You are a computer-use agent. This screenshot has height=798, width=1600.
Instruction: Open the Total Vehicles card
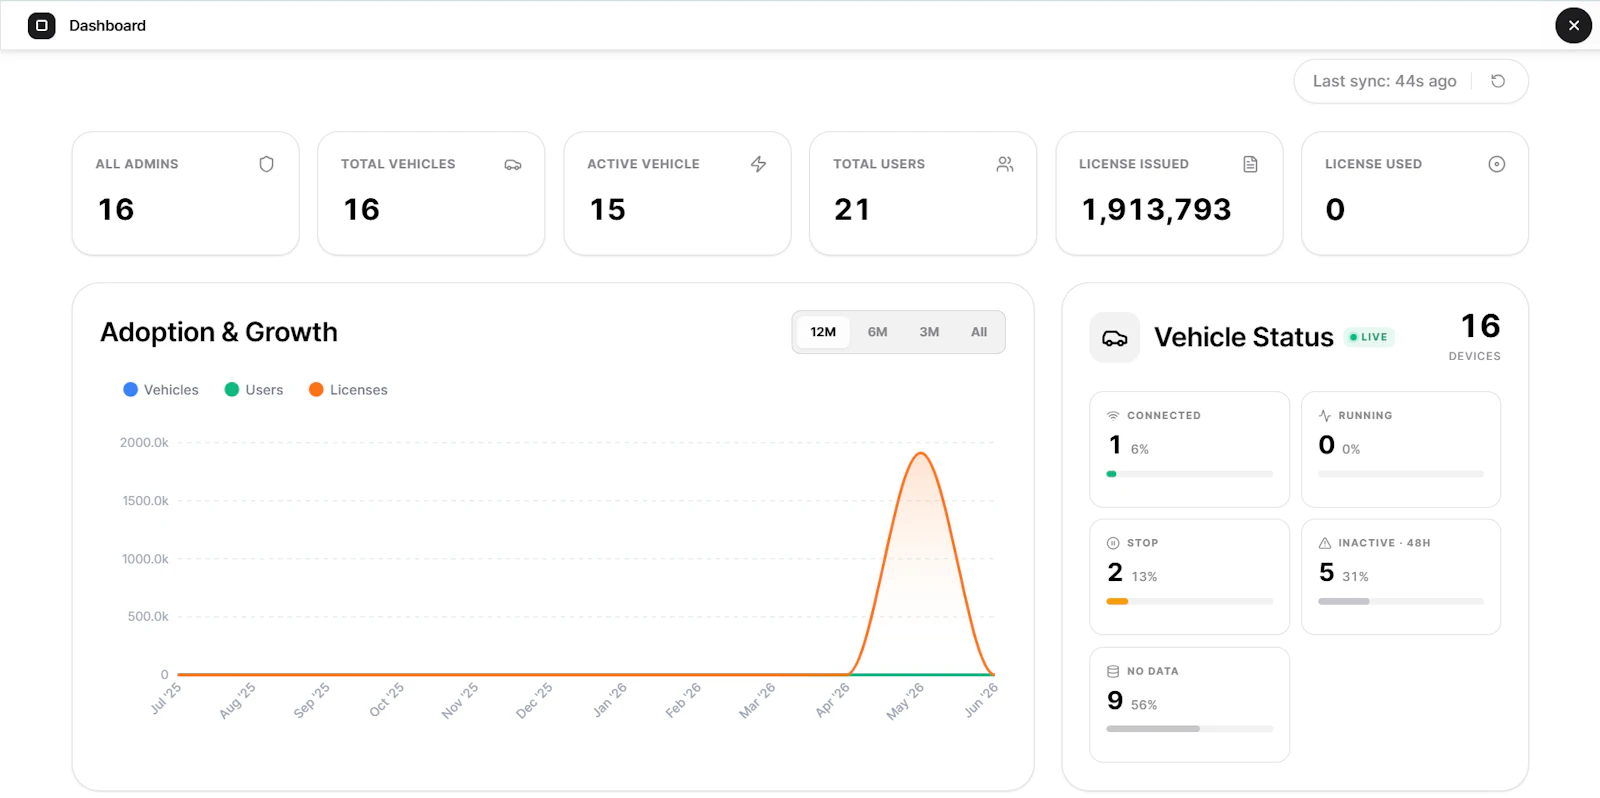point(431,193)
